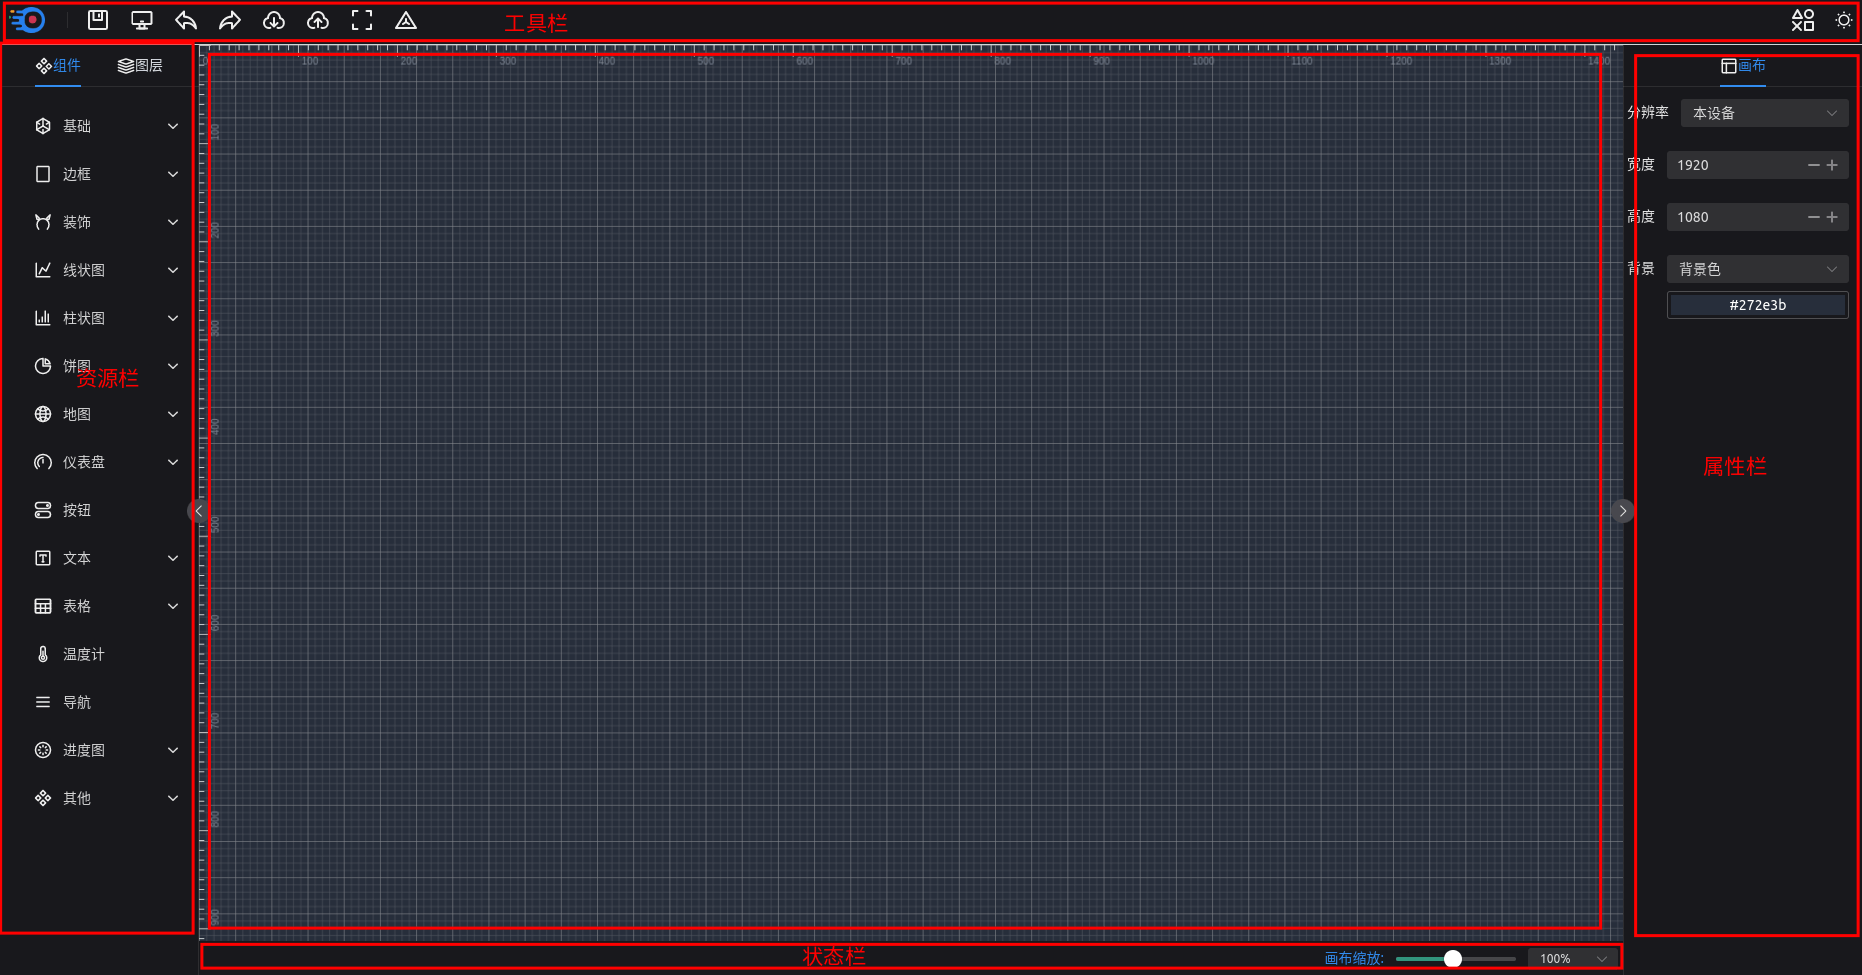Click the save icon in the toolbar

[x=98, y=20]
